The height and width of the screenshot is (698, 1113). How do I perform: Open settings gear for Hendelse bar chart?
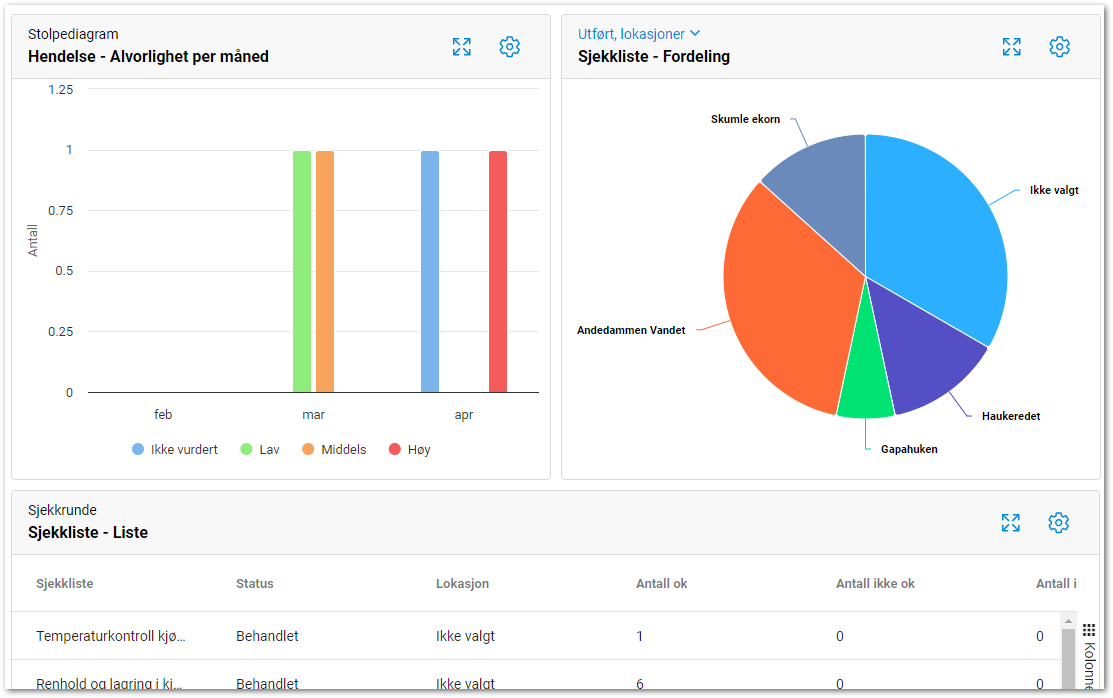[x=509, y=47]
